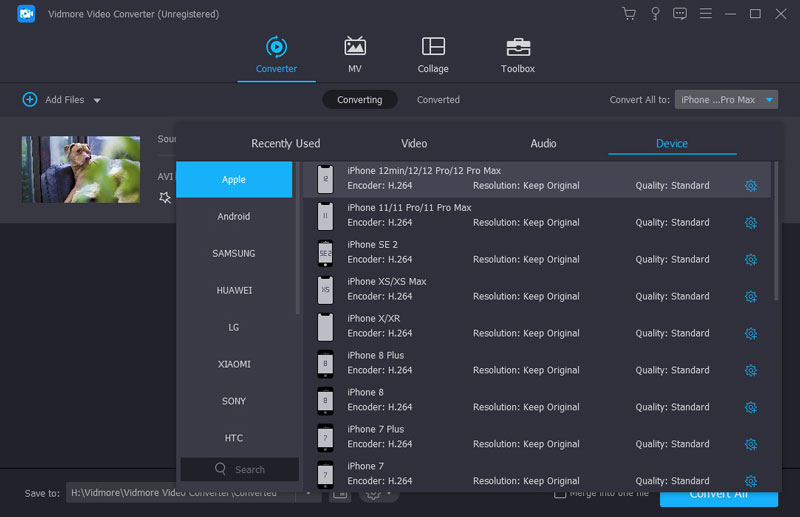Open the feedback chat icon
This screenshot has height=517, width=800.
[680, 14]
